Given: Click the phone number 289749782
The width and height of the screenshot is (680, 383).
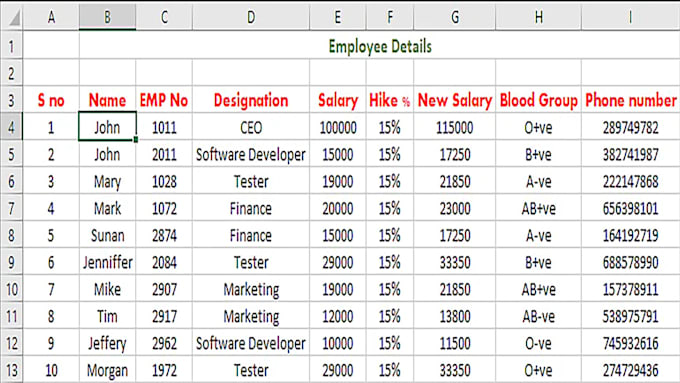Looking at the screenshot, I should [631, 127].
